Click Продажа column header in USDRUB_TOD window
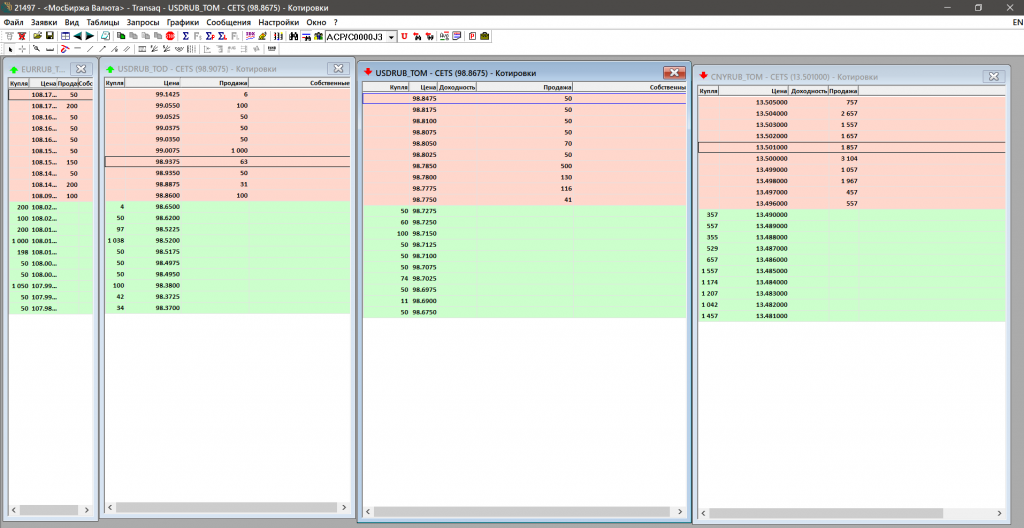Image resolution: width=1024 pixels, height=528 pixels. coord(214,83)
